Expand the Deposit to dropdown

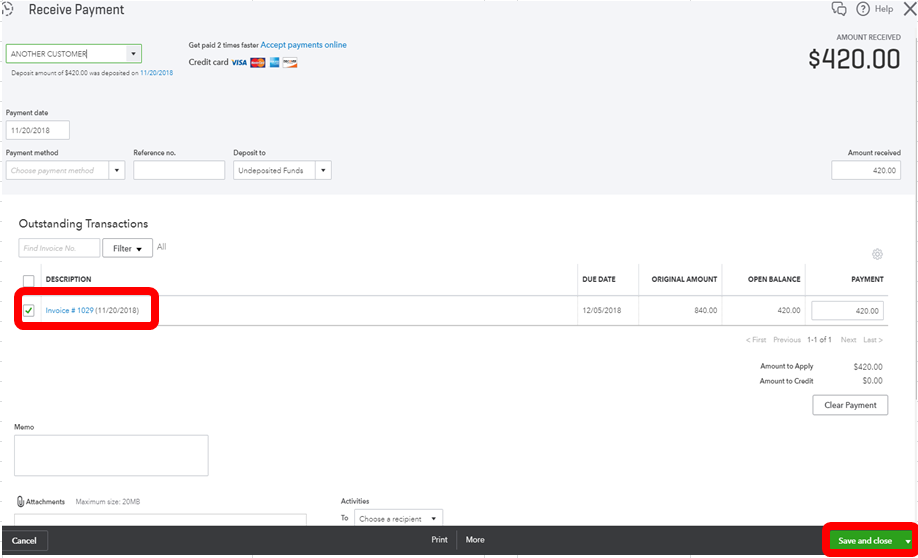323,170
